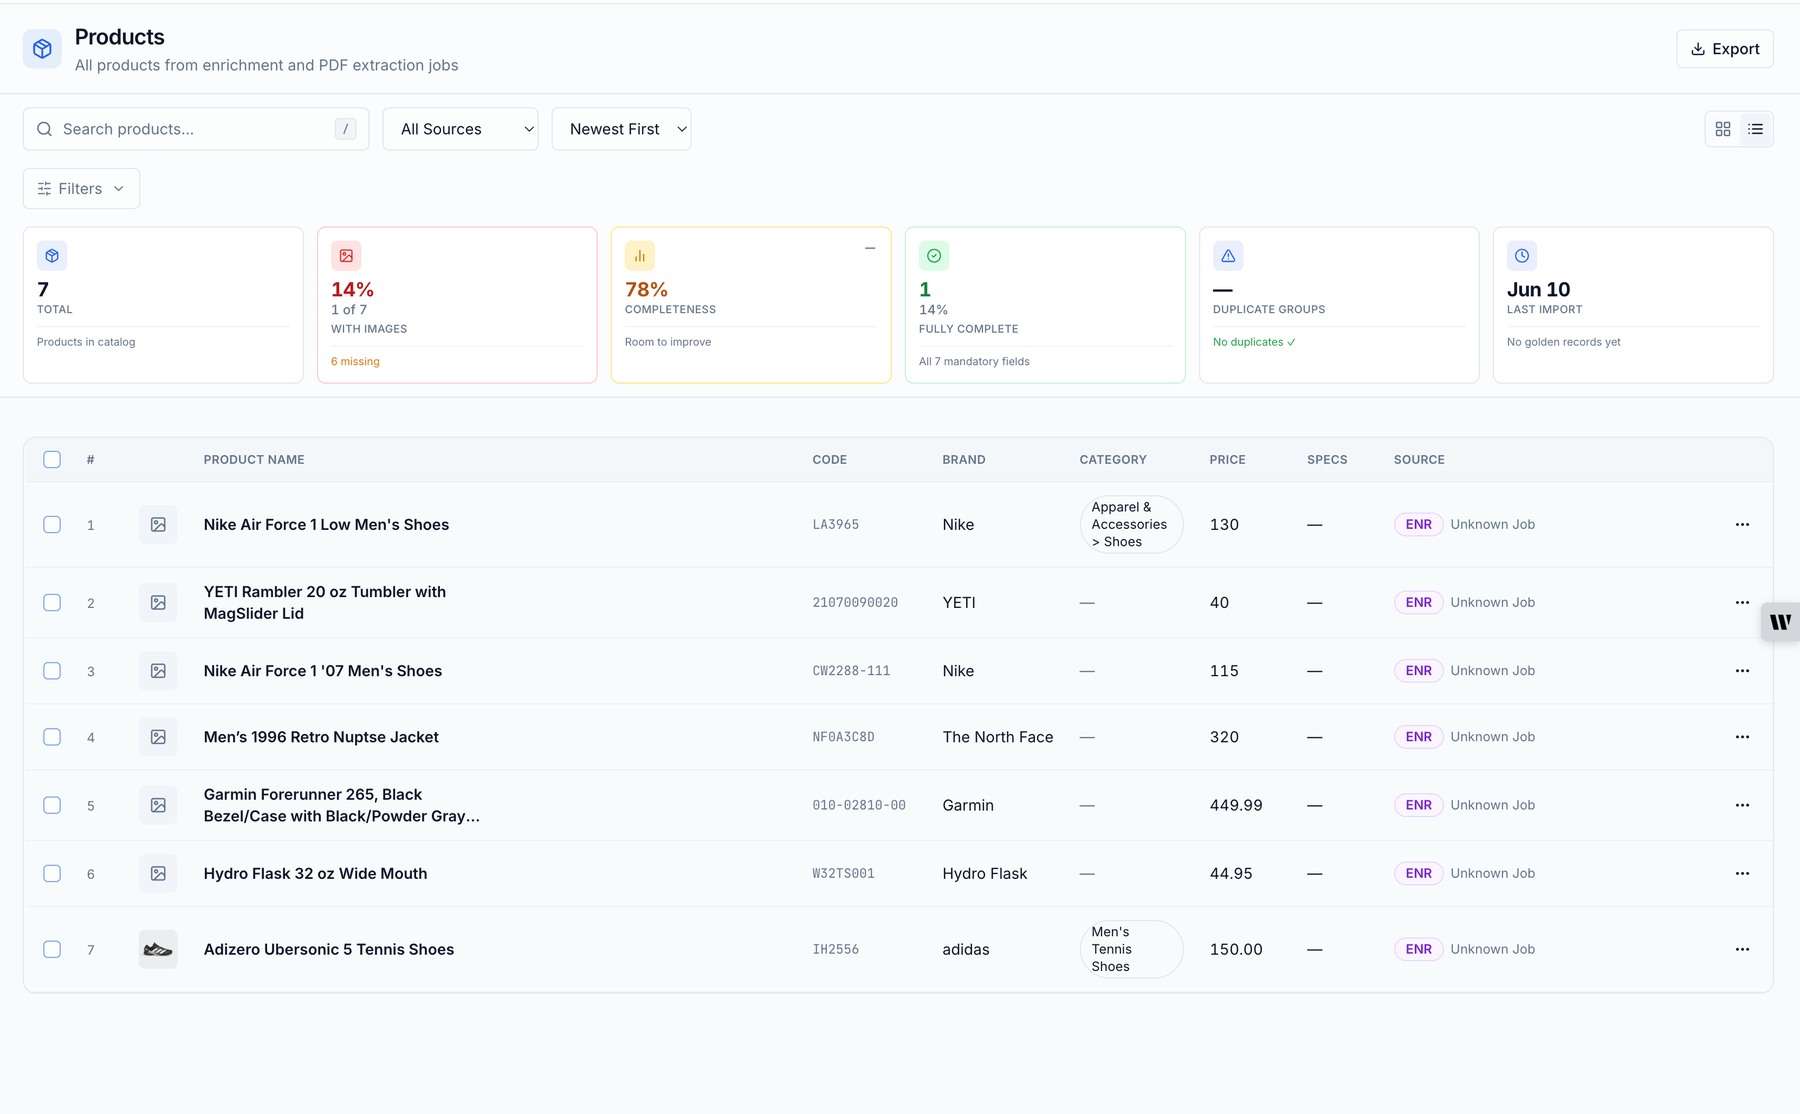Expand the Filters panel

tap(81, 189)
